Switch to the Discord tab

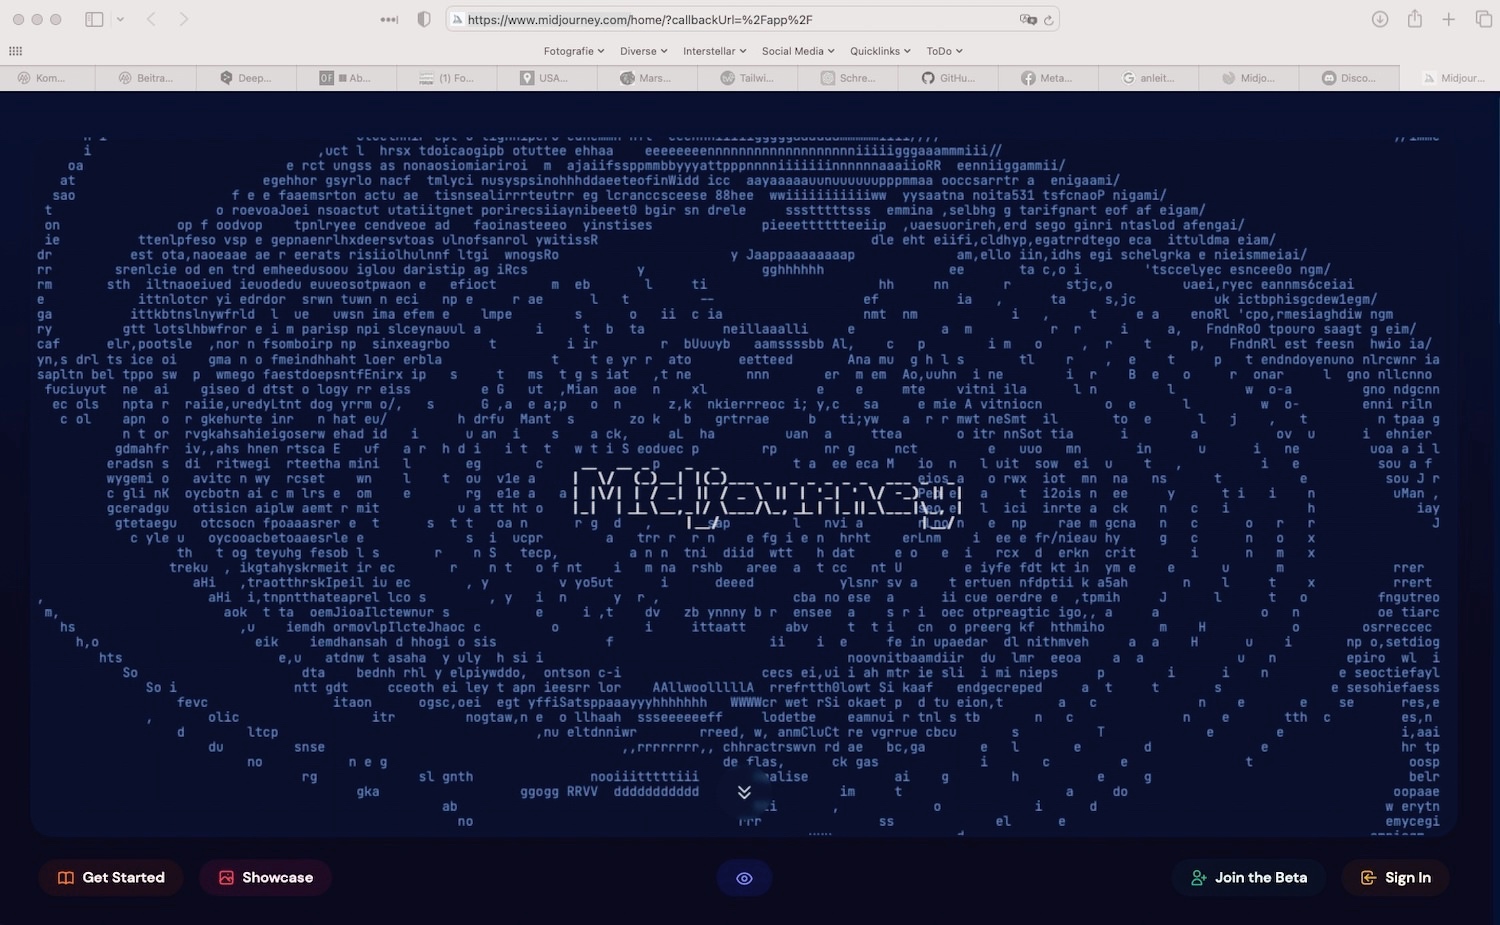(1348, 78)
